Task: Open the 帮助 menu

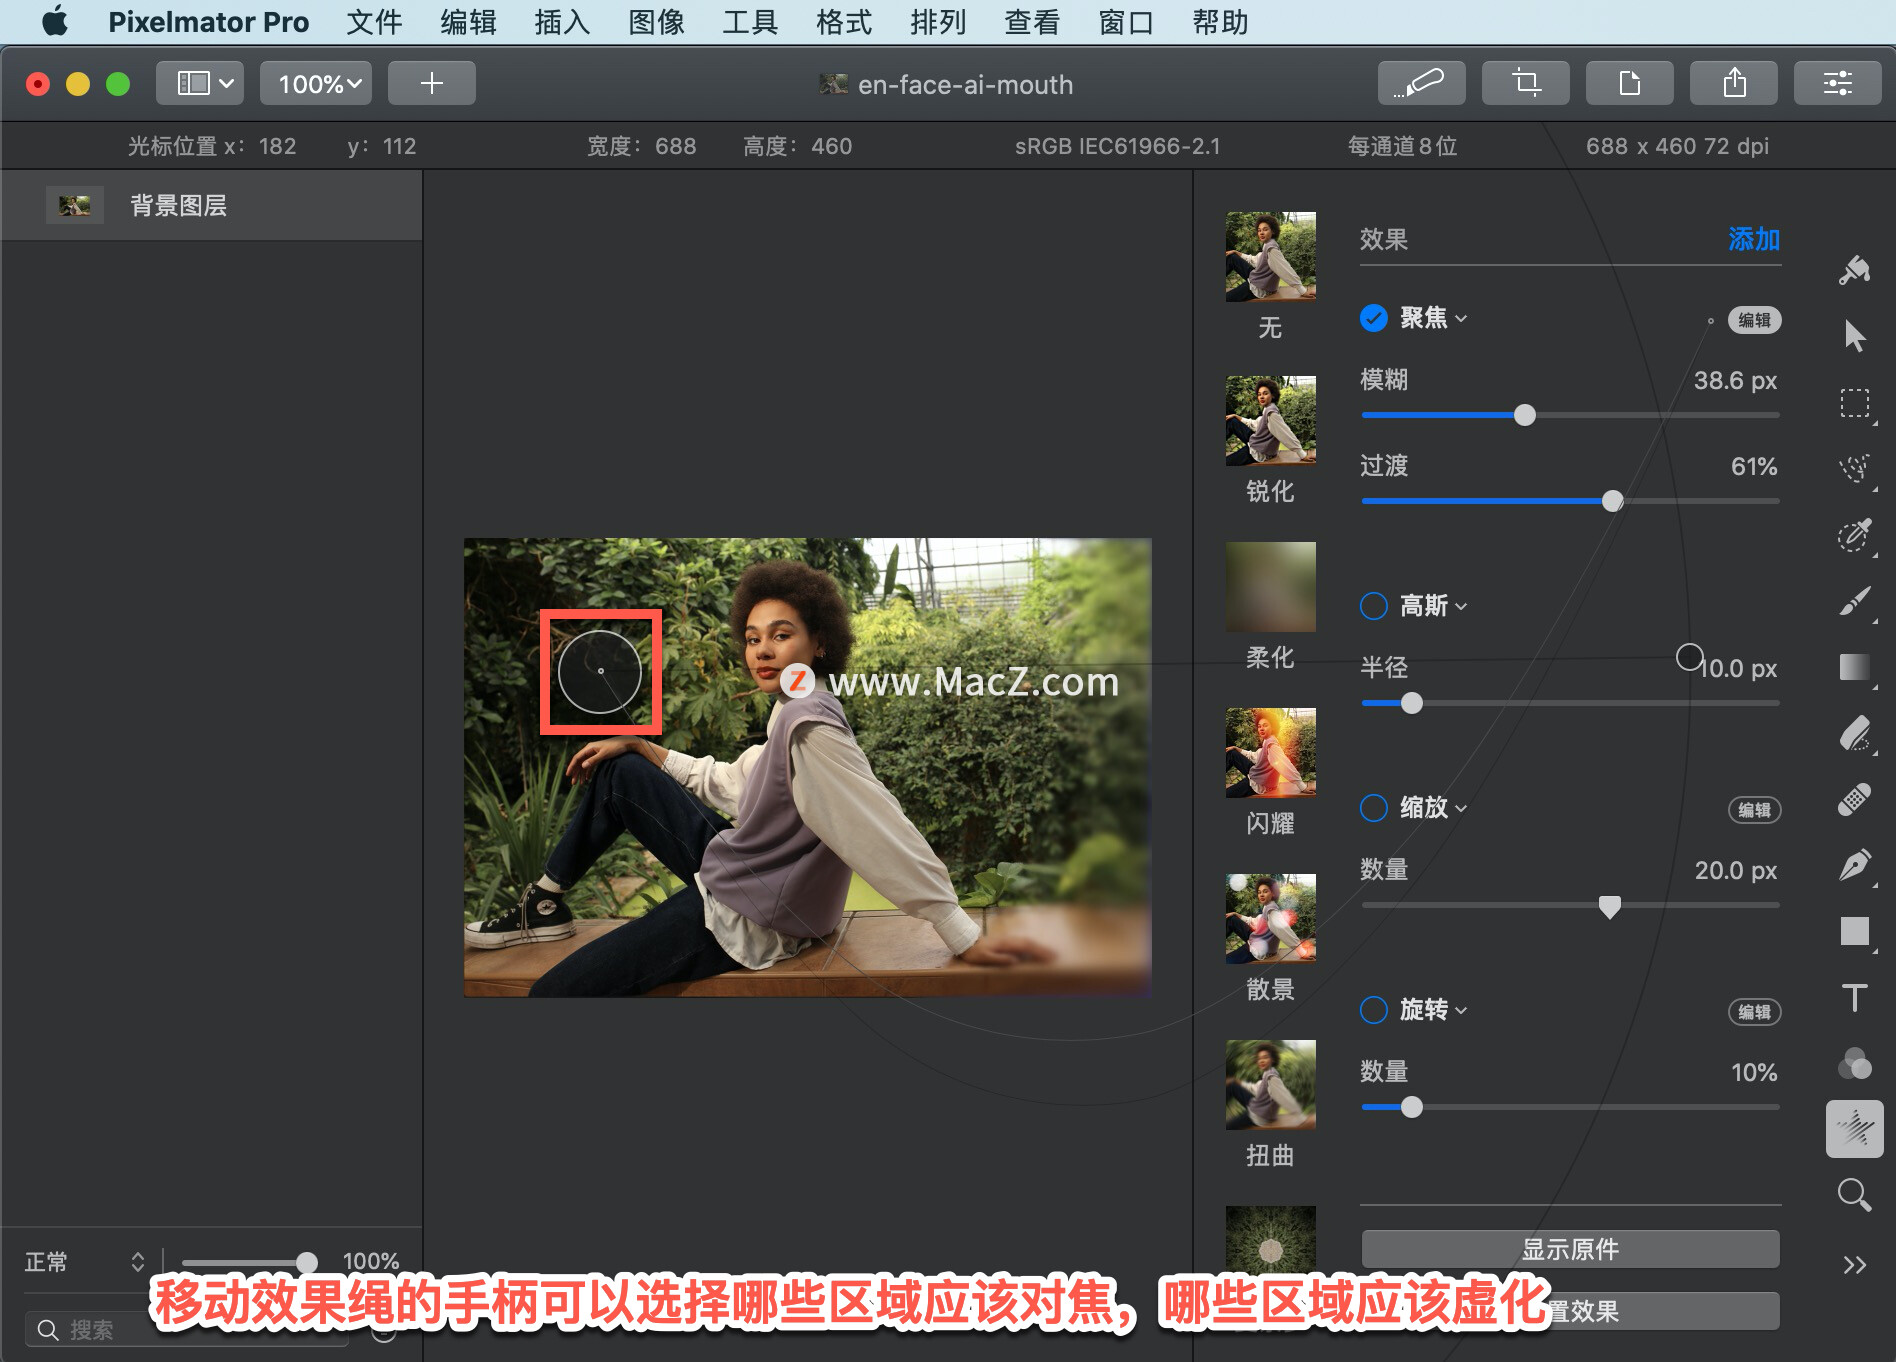Action: tap(1220, 21)
